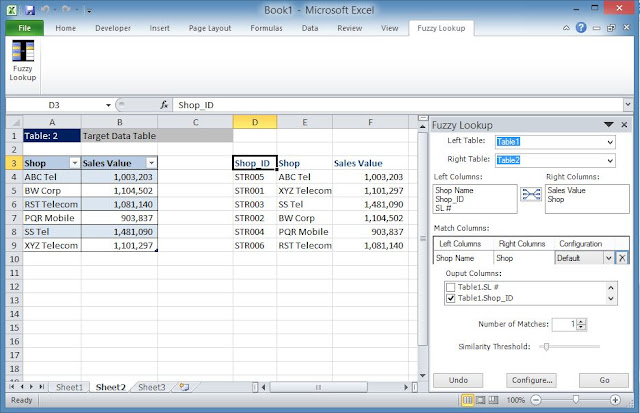Switch to Sheet1 worksheet tab

69,387
